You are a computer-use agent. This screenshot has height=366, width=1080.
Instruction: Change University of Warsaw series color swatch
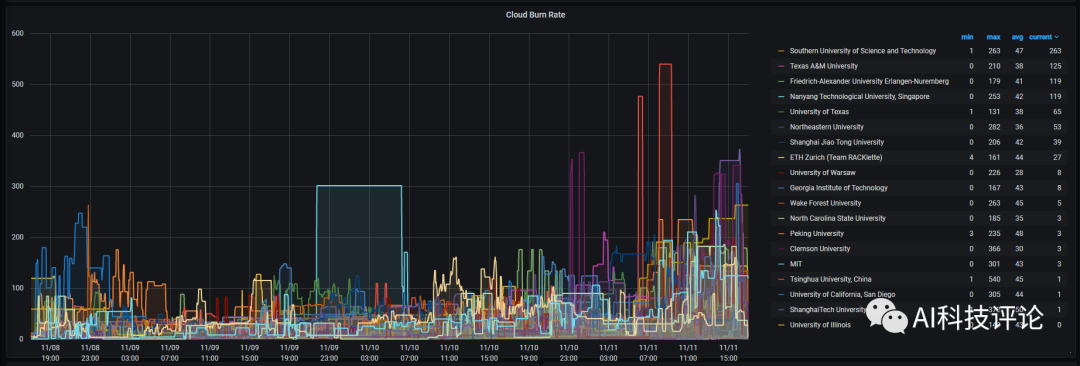coord(781,172)
